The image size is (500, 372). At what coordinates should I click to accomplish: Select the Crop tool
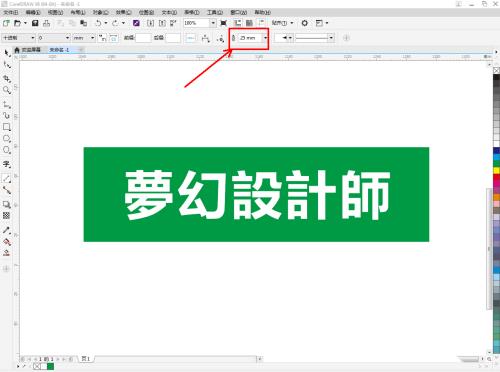7,78
